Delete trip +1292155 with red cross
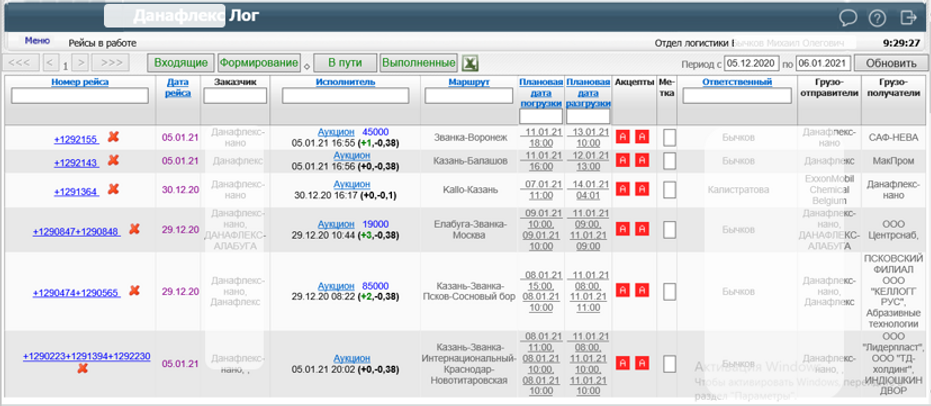This screenshot has width=931, height=406. pyautogui.click(x=113, y=137)
